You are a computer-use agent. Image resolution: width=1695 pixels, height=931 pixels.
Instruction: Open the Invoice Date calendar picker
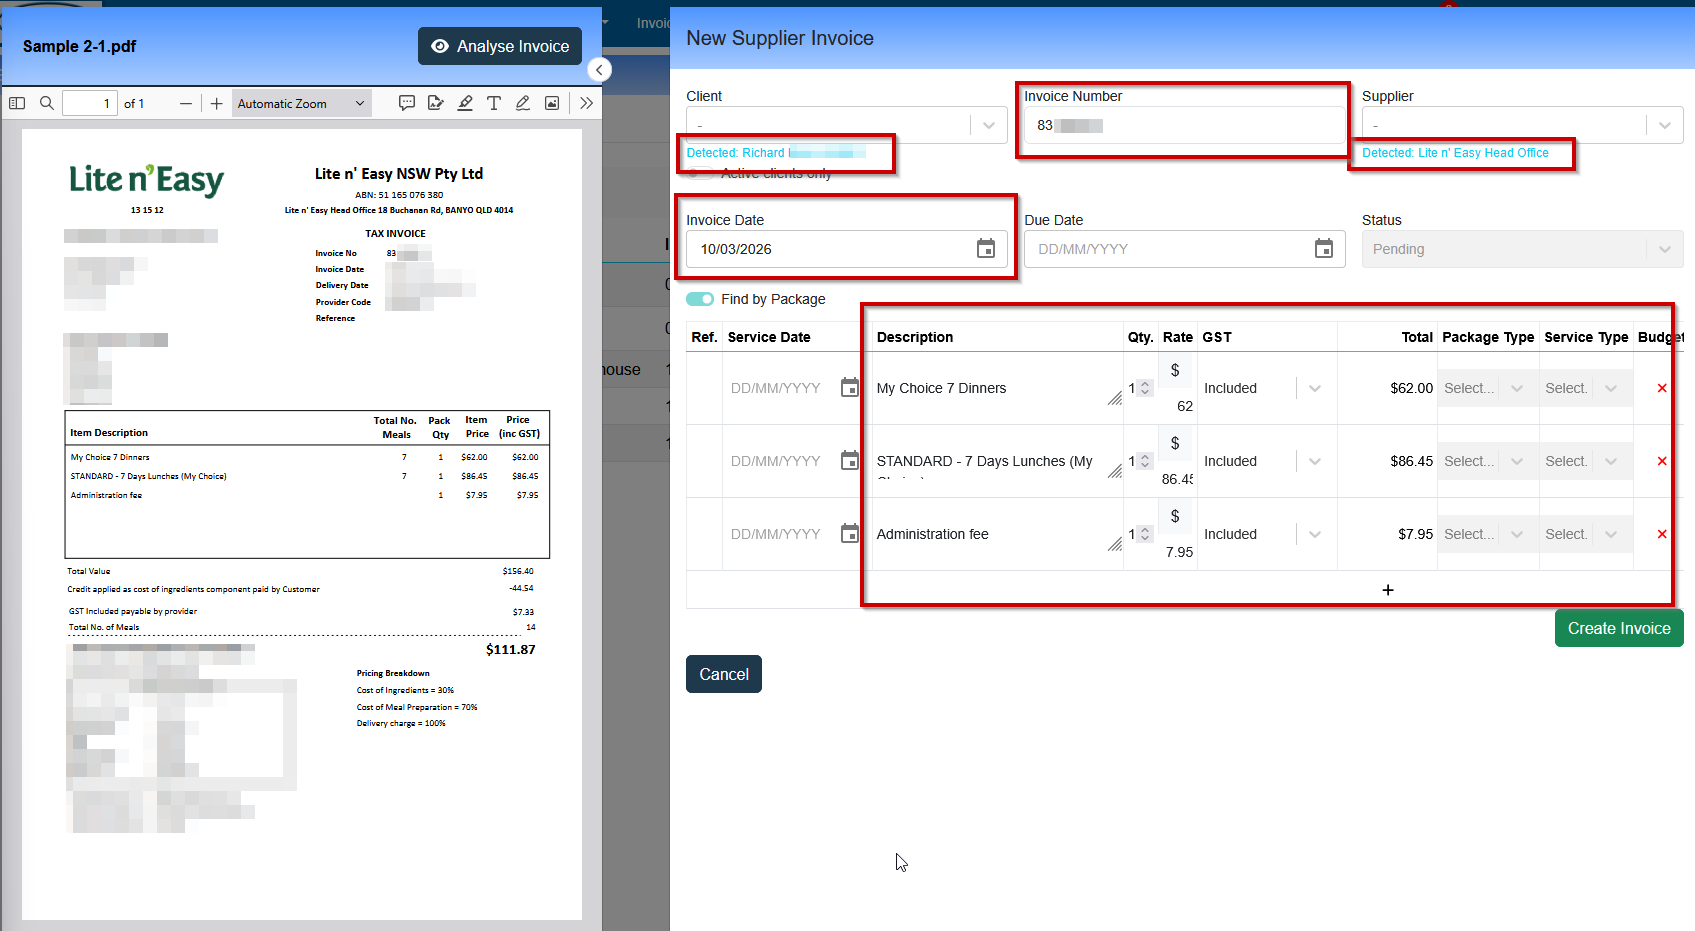pos(986,249)
